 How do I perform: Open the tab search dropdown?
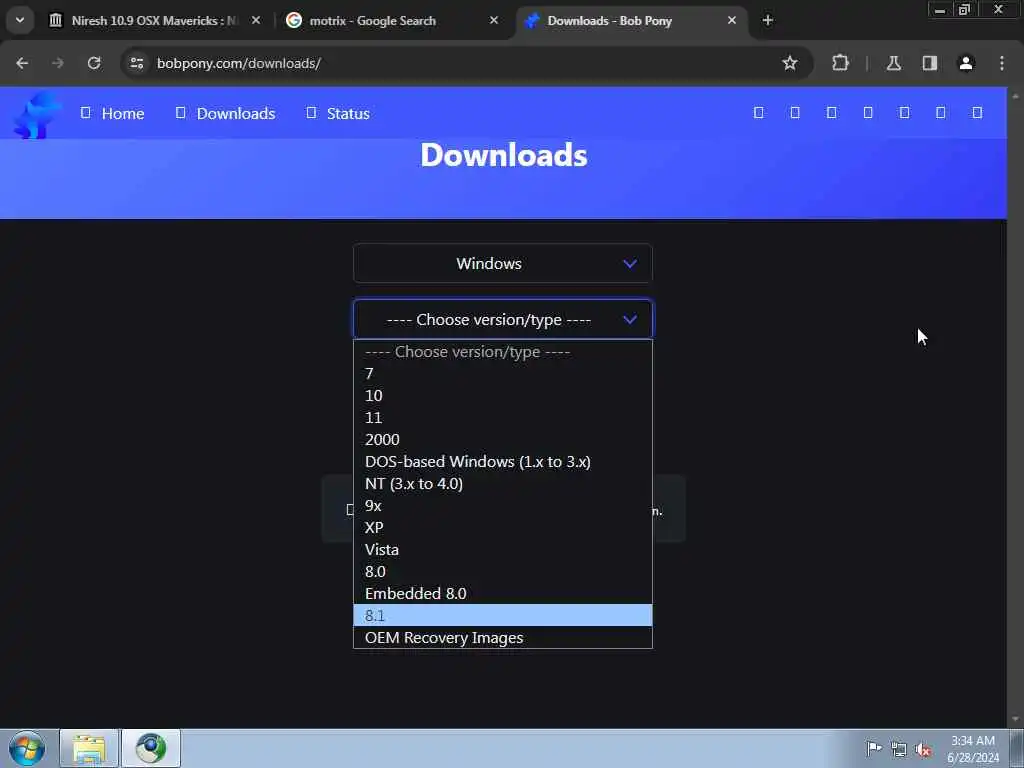coord(20,20)
